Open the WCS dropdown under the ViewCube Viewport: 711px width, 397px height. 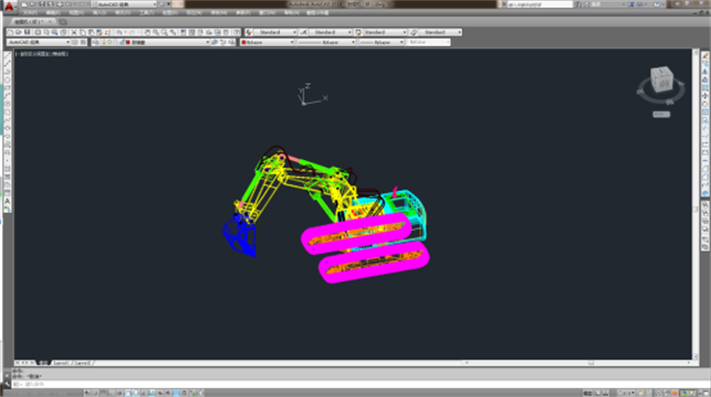(x=661, y=114)
